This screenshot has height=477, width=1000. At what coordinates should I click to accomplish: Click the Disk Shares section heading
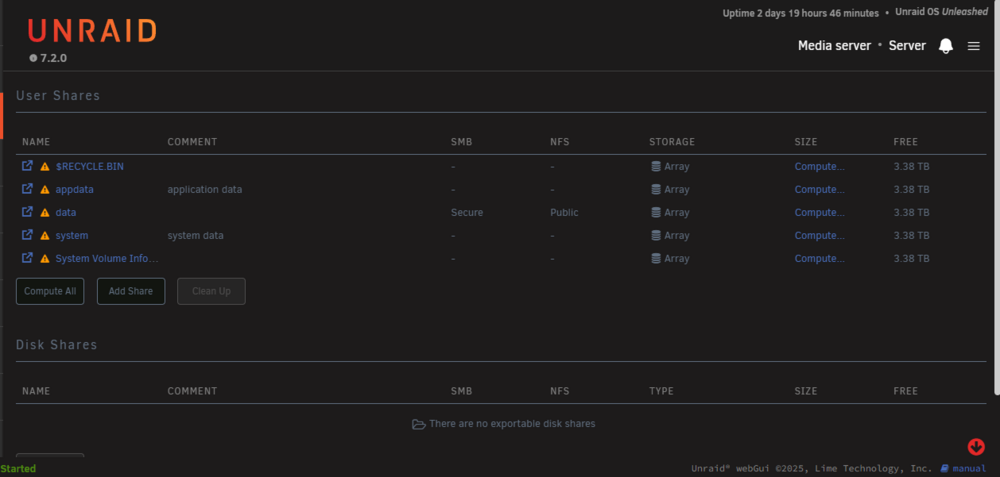pyautogui.click(x=57, y=345)
